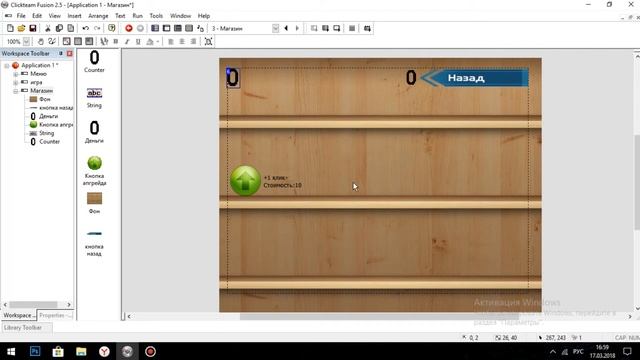The image size is (640, 360).
Task: Go to the previous frame arrow
Action: (x=286, y=28)
